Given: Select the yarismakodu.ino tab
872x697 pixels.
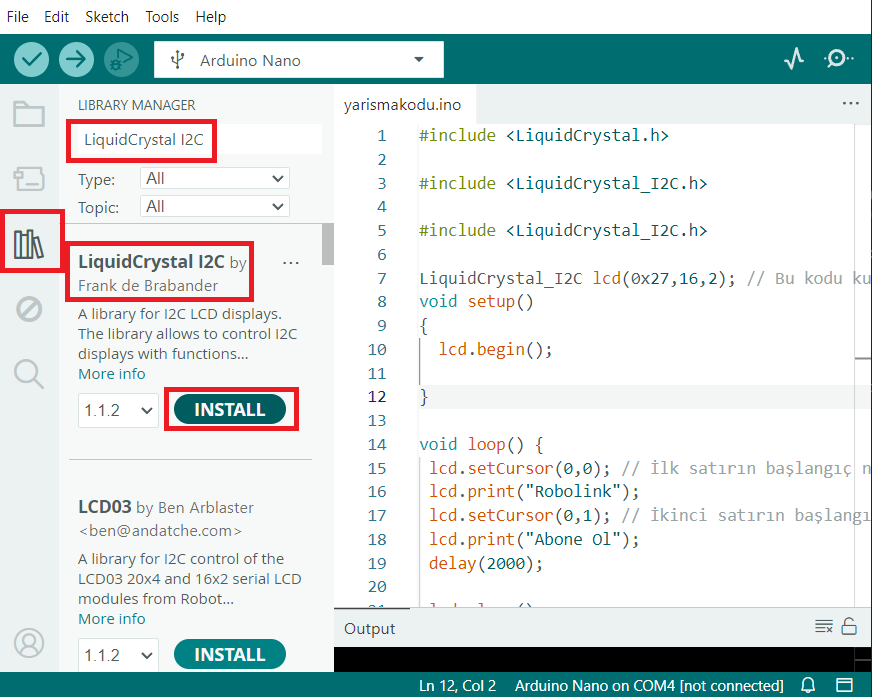Looking at the screenshot, I should (x=402, y=104).
